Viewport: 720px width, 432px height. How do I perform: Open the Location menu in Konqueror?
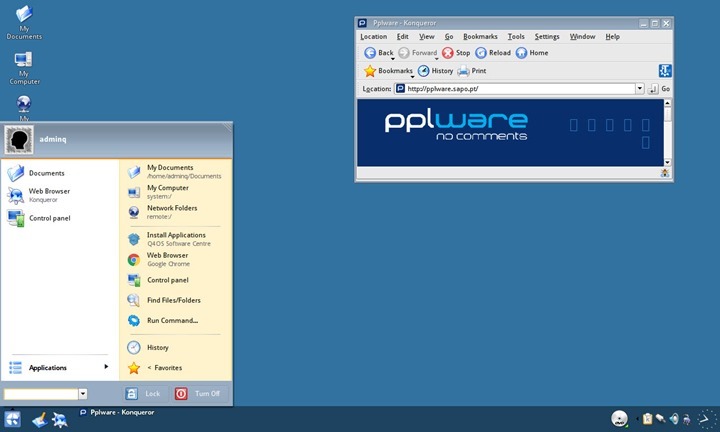(373, 37)
